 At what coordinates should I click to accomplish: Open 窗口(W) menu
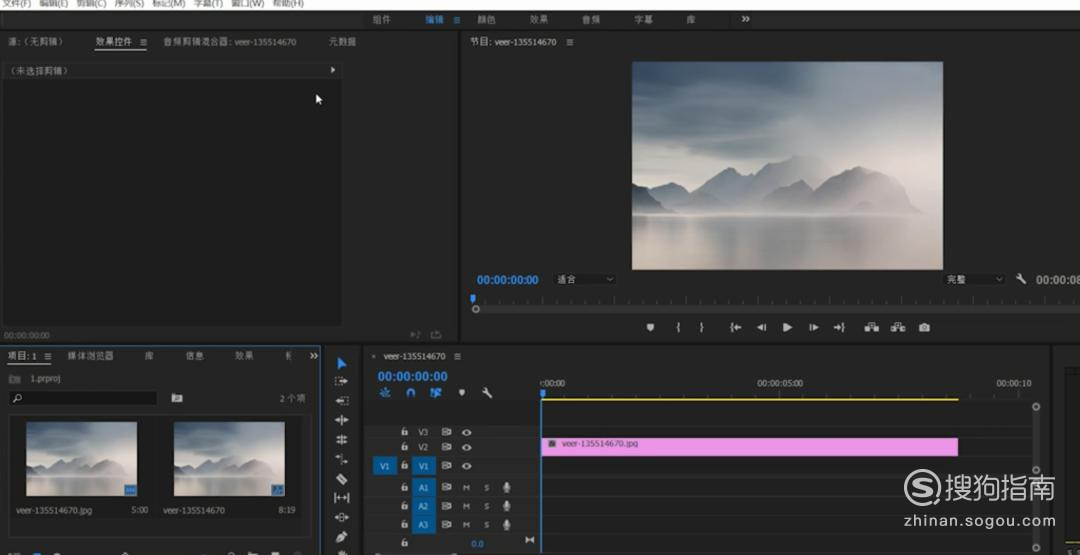[x=247, y=3]
